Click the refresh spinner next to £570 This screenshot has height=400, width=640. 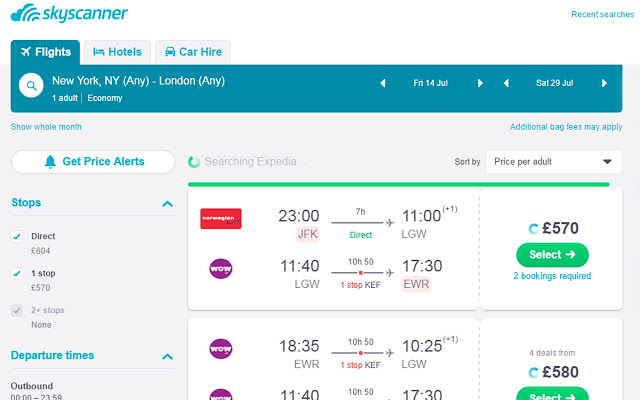pyautogui.click(x=533, y=229)
